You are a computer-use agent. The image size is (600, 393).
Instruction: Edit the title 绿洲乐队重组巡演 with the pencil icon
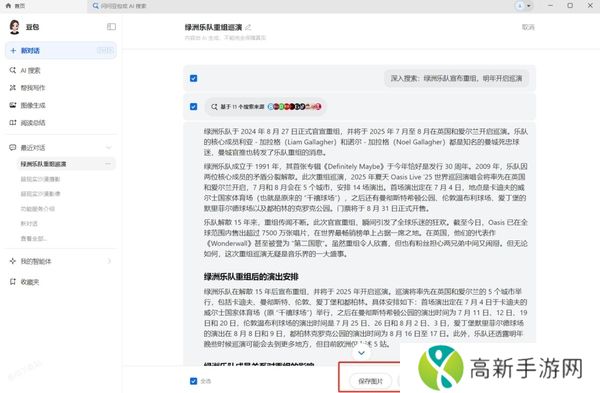248,27
